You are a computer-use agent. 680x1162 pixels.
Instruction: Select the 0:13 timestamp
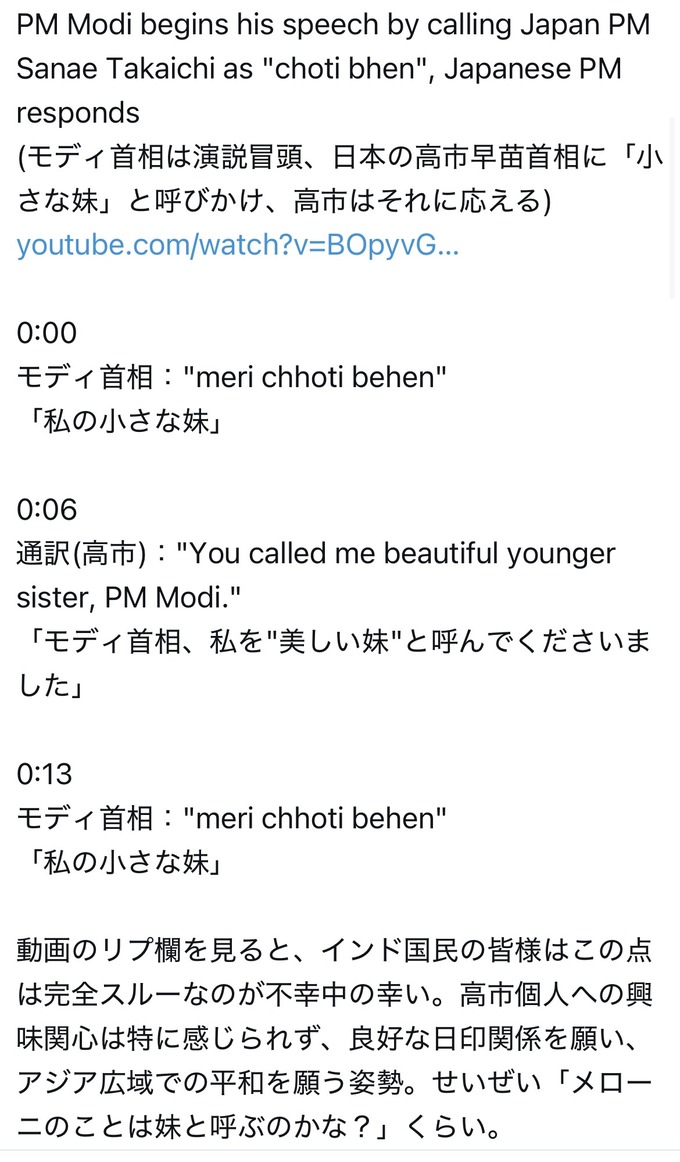point(44,774)
